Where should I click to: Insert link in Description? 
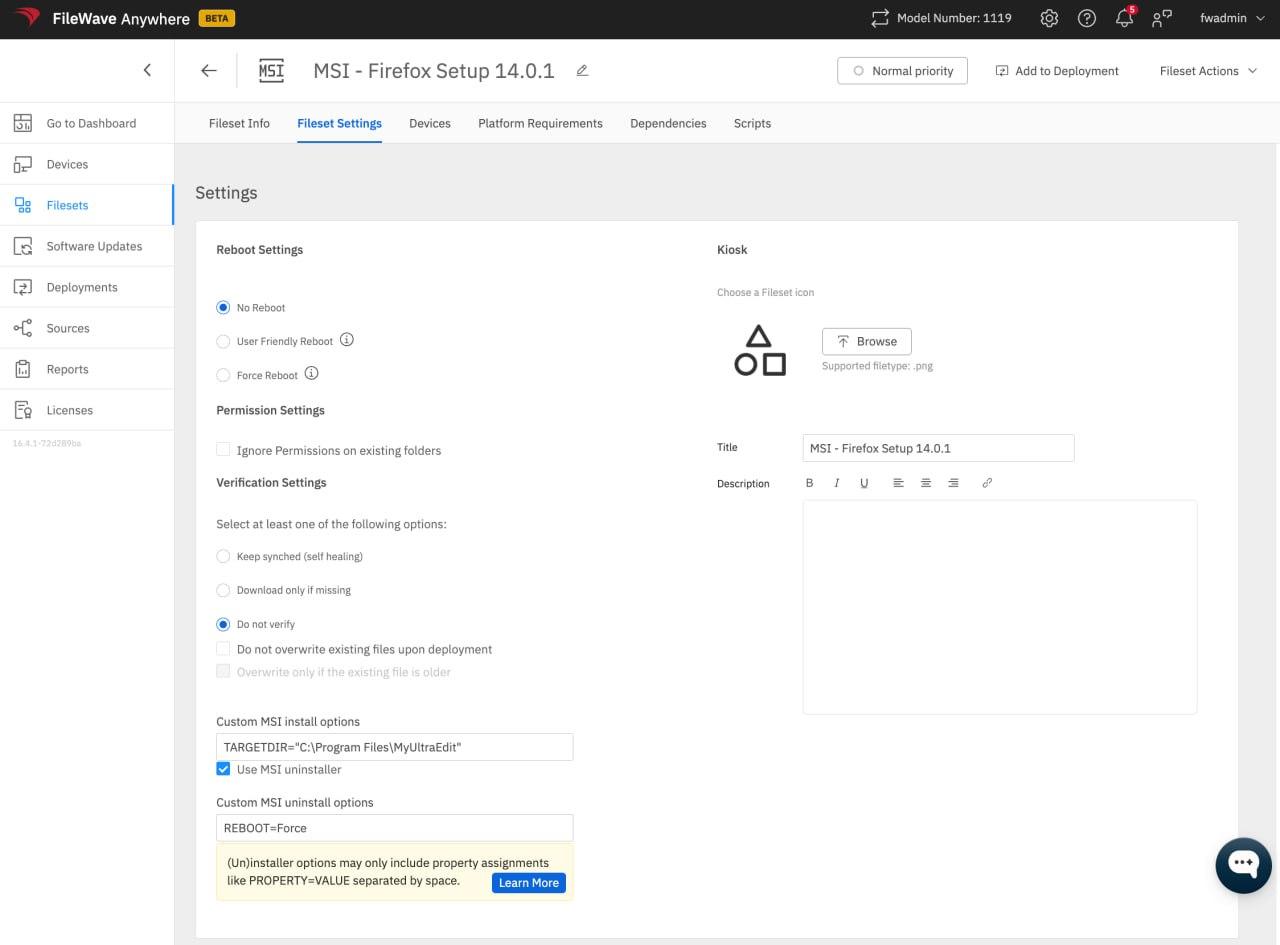pos(987,483)
